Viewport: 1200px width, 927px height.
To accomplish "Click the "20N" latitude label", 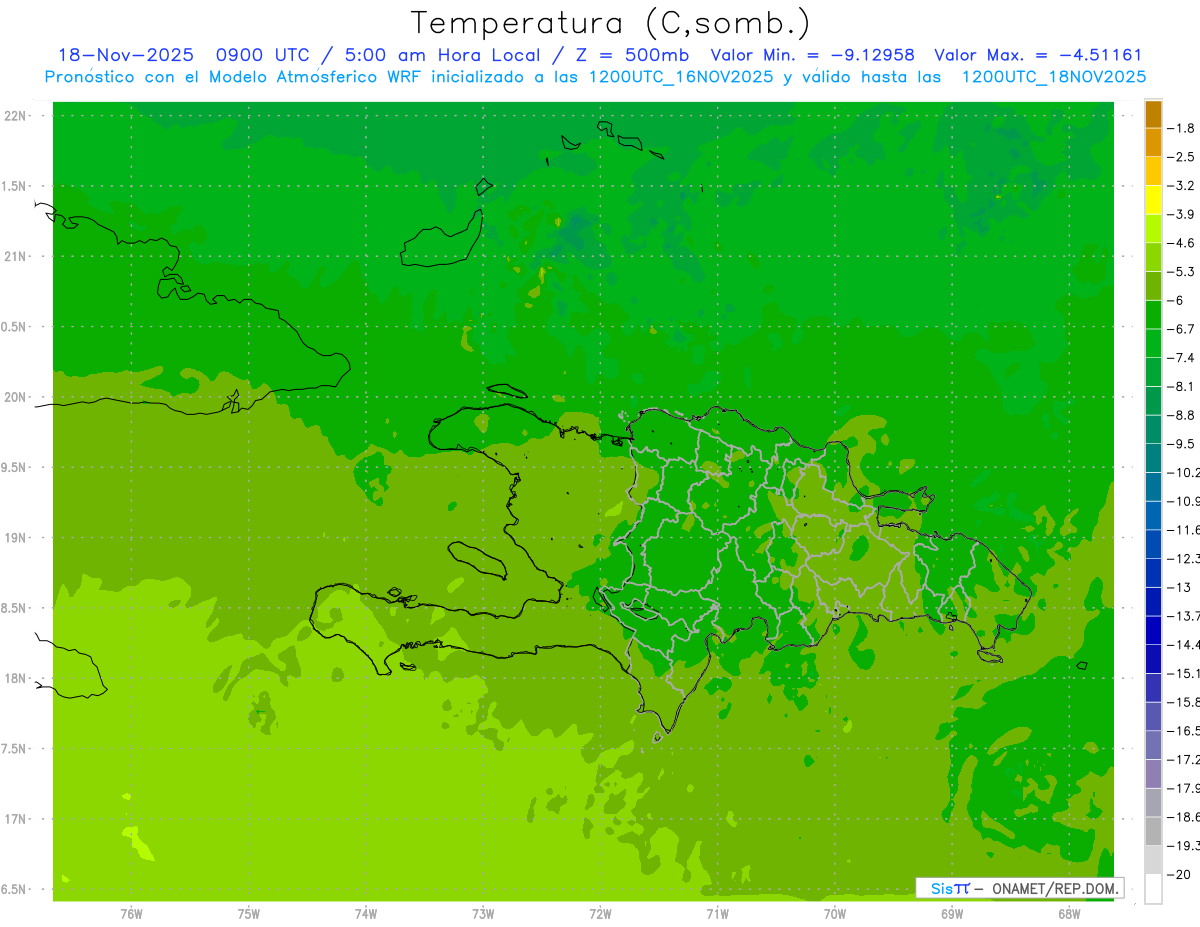I will (17, 397).
